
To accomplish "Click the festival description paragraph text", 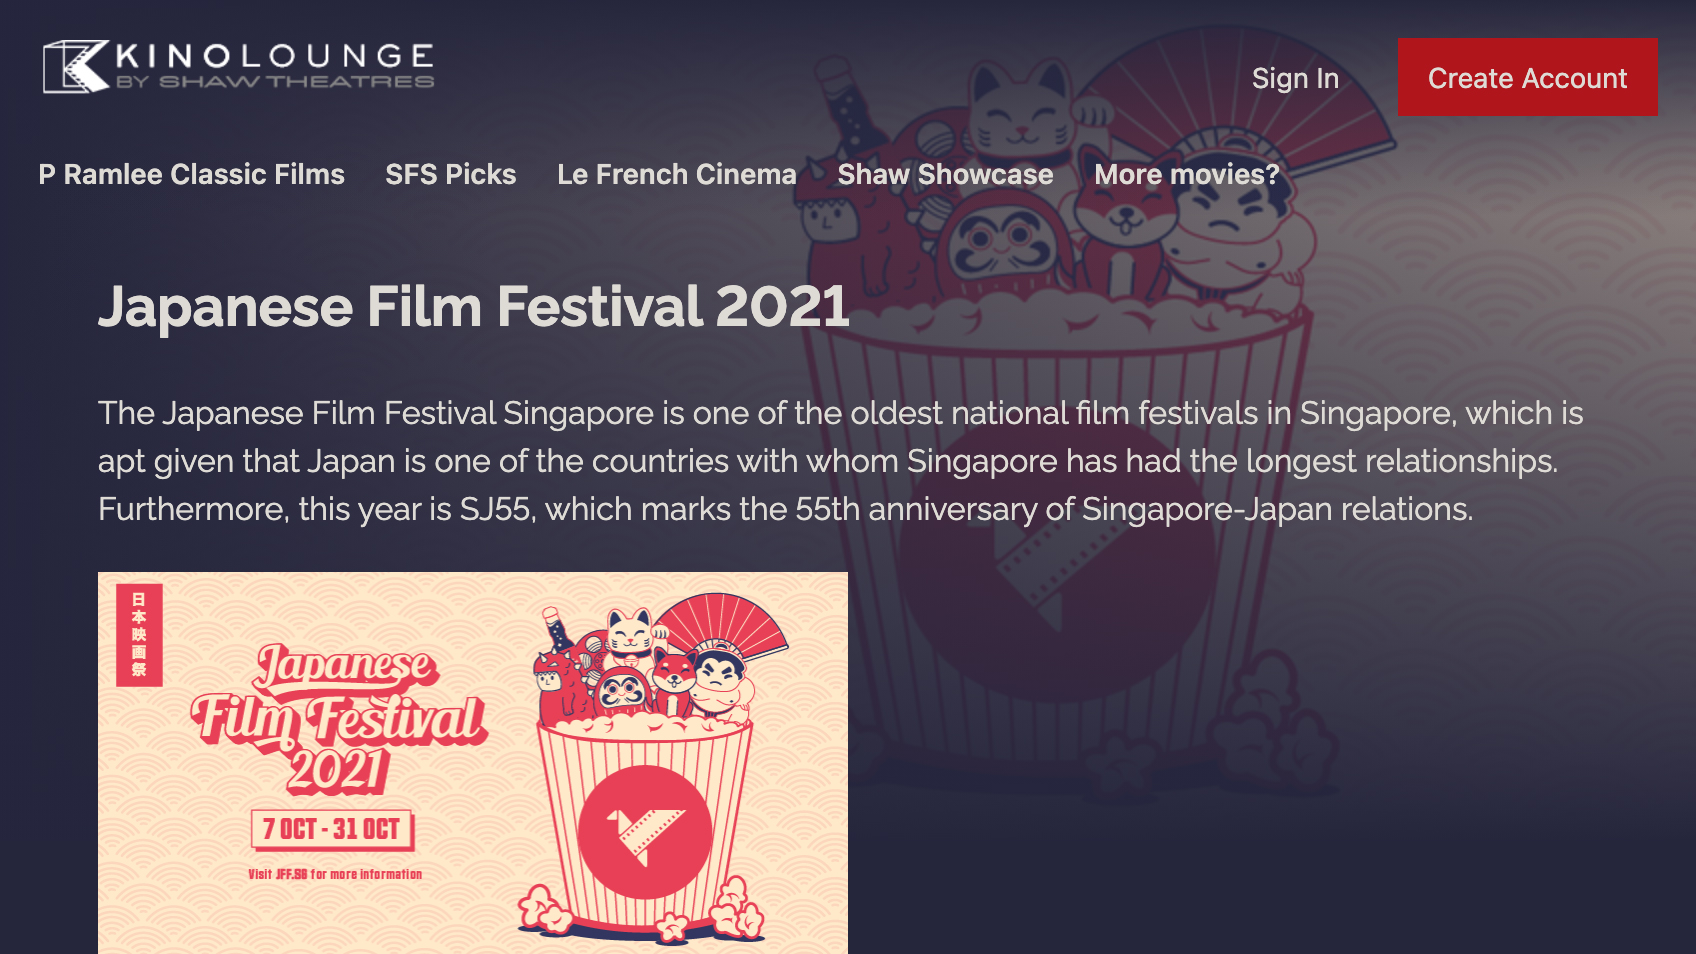I will click(x=840, y=461).
